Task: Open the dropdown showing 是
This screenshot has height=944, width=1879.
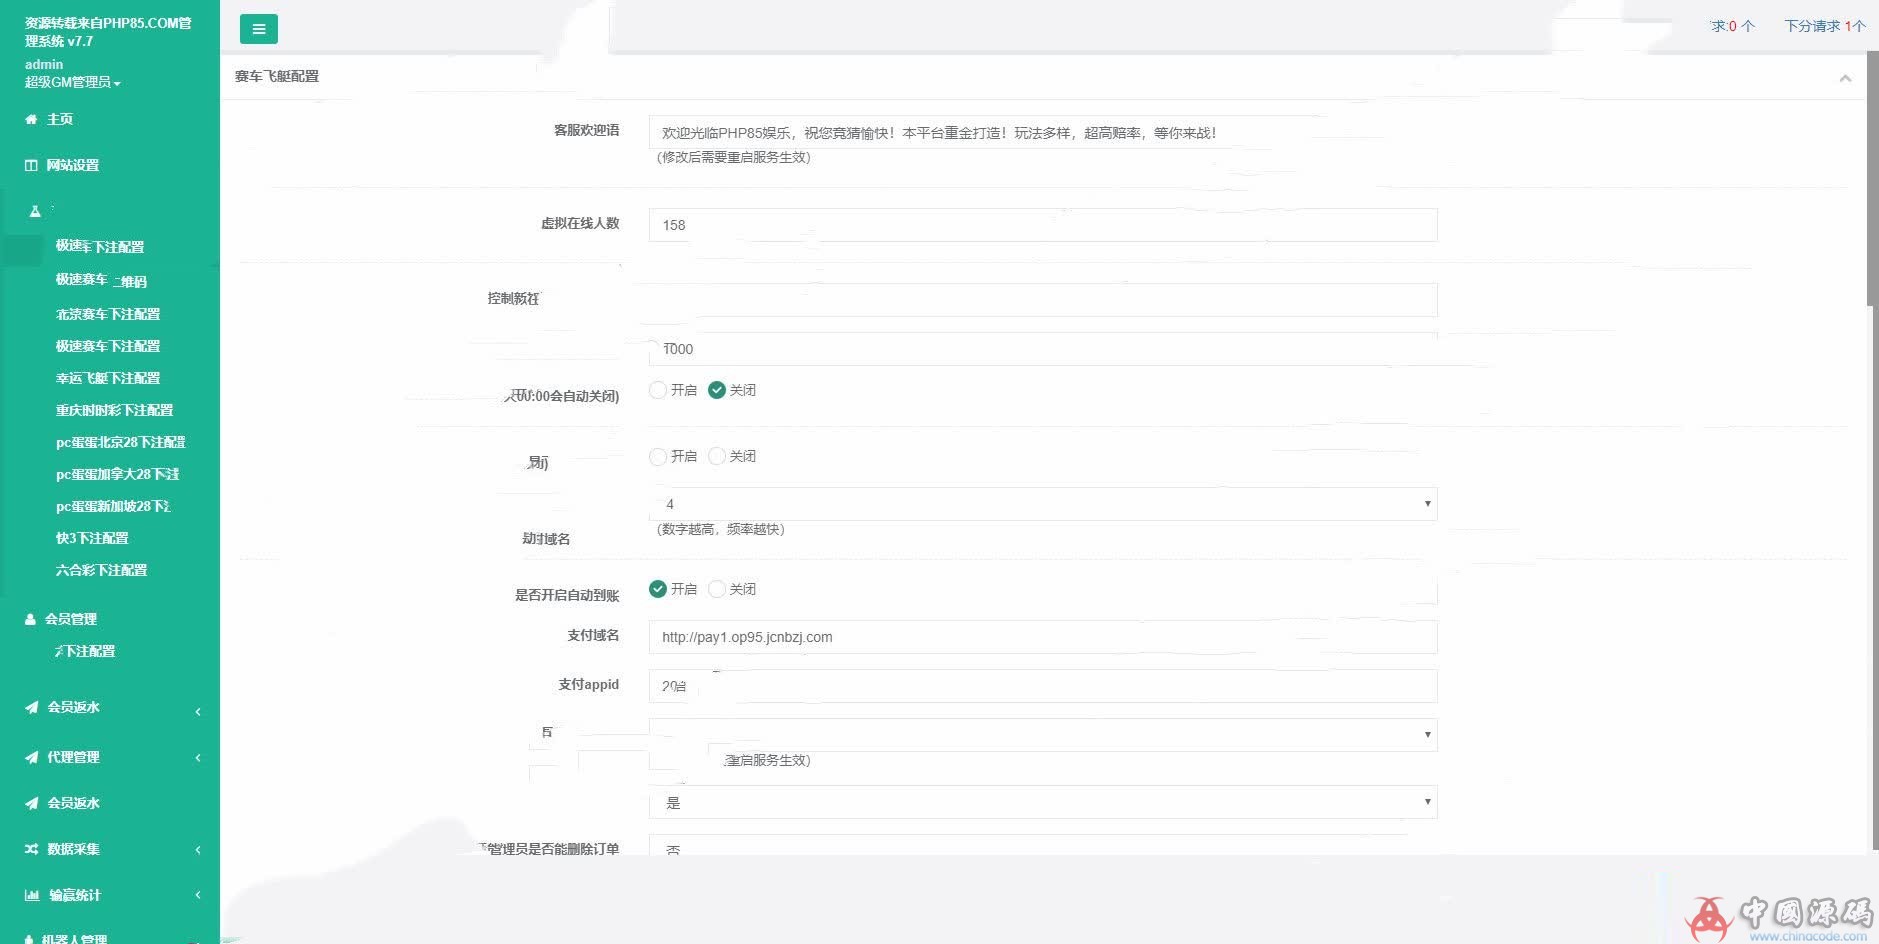Action: click(1043, 802)
